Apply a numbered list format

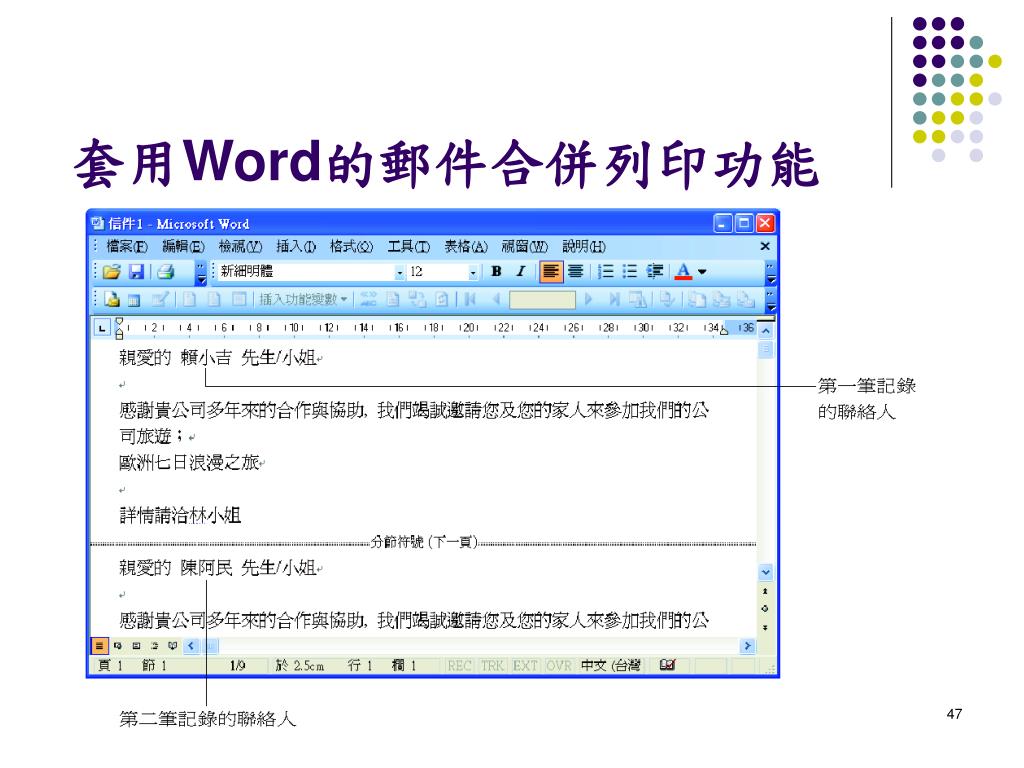[x=606, y=272]
